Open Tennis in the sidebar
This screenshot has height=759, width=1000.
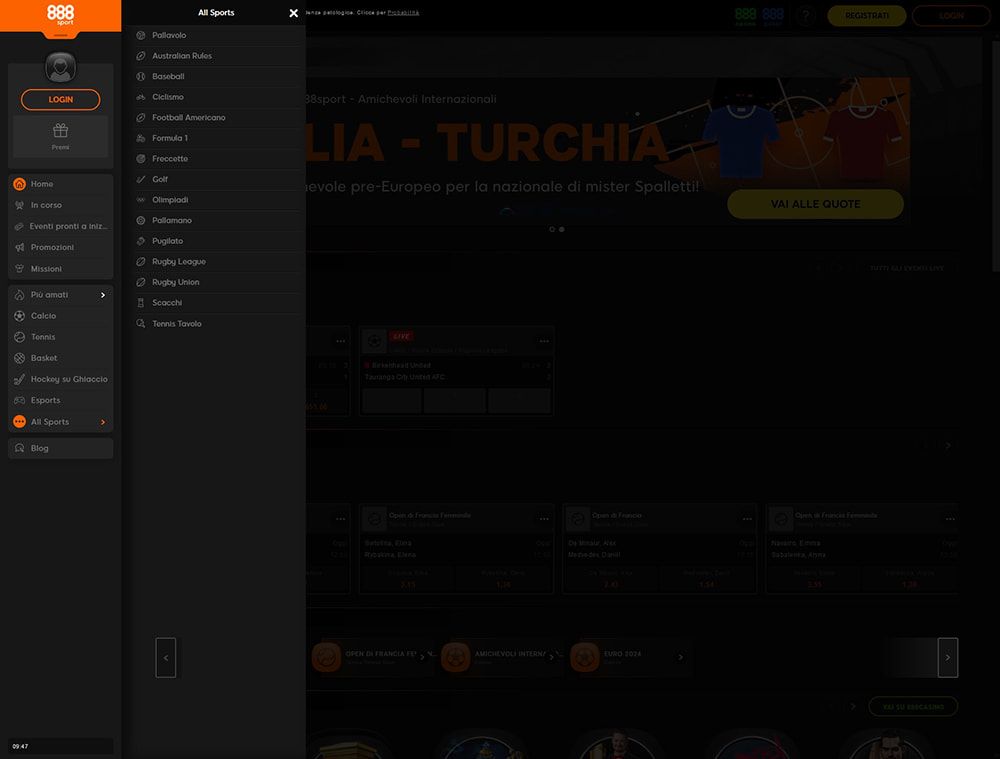[x=61, y=337]
